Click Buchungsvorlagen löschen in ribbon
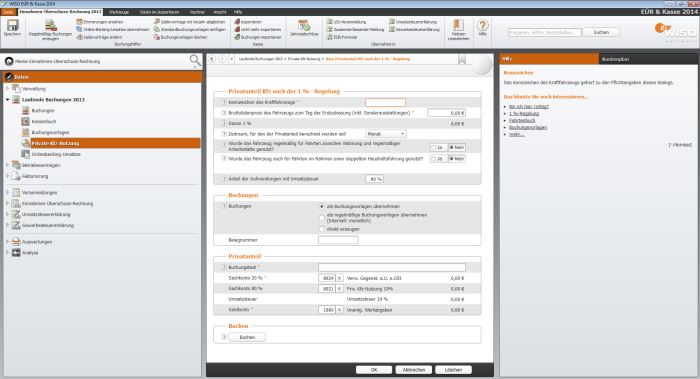This screenshot has height=379, width=700. click(180, 37)
